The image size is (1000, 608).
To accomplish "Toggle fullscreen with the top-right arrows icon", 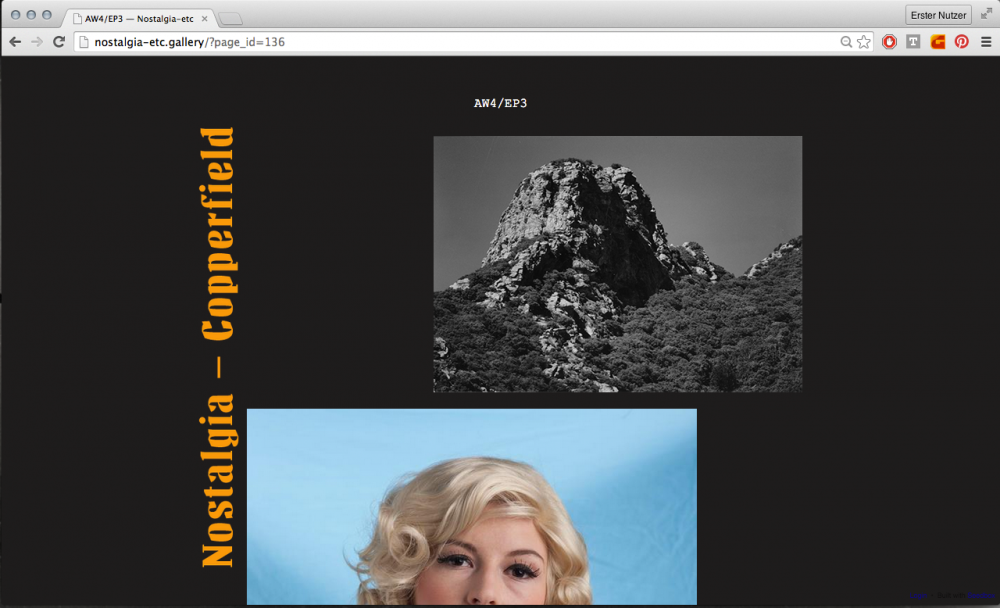I will 986,14.
